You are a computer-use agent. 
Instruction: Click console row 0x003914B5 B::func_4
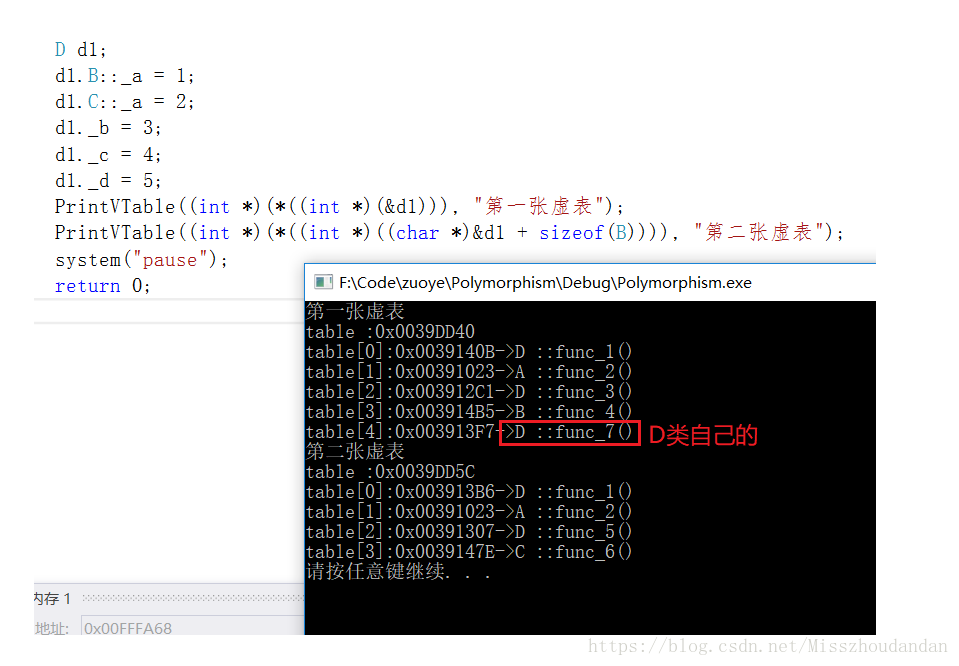point(469,412)
